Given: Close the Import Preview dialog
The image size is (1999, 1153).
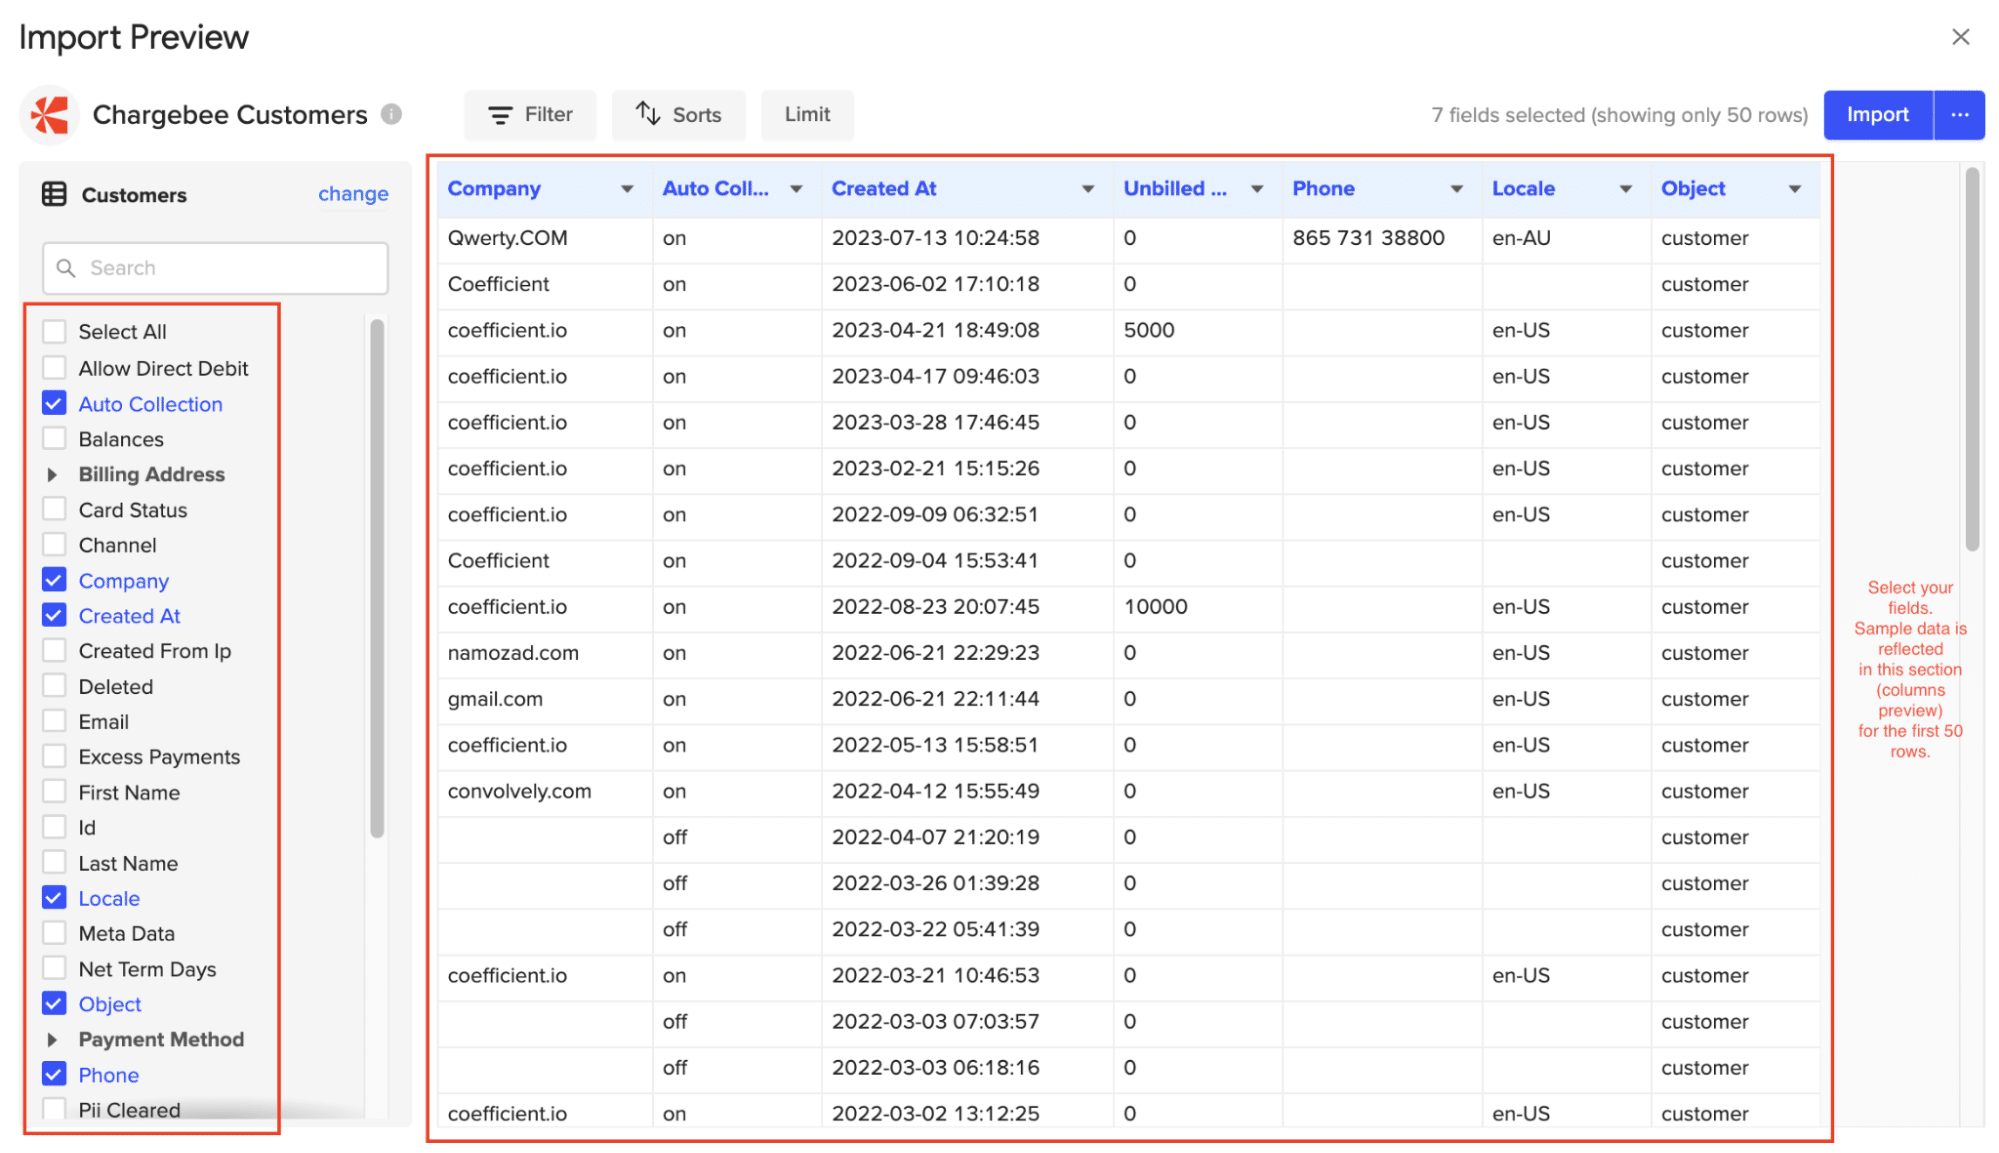Looking at the screenshot, I should pyautogui.click(x=1960, y=37).
